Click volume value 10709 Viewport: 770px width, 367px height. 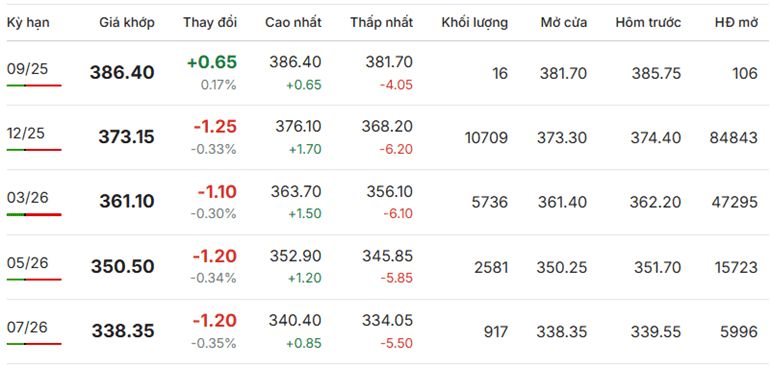tap(486, 138)
